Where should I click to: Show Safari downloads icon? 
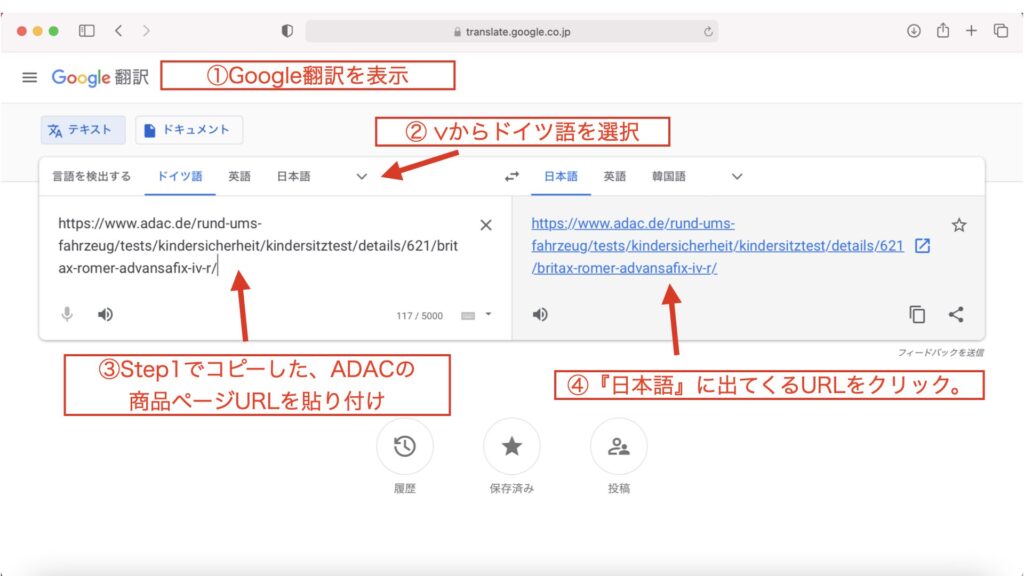point(914,31)
